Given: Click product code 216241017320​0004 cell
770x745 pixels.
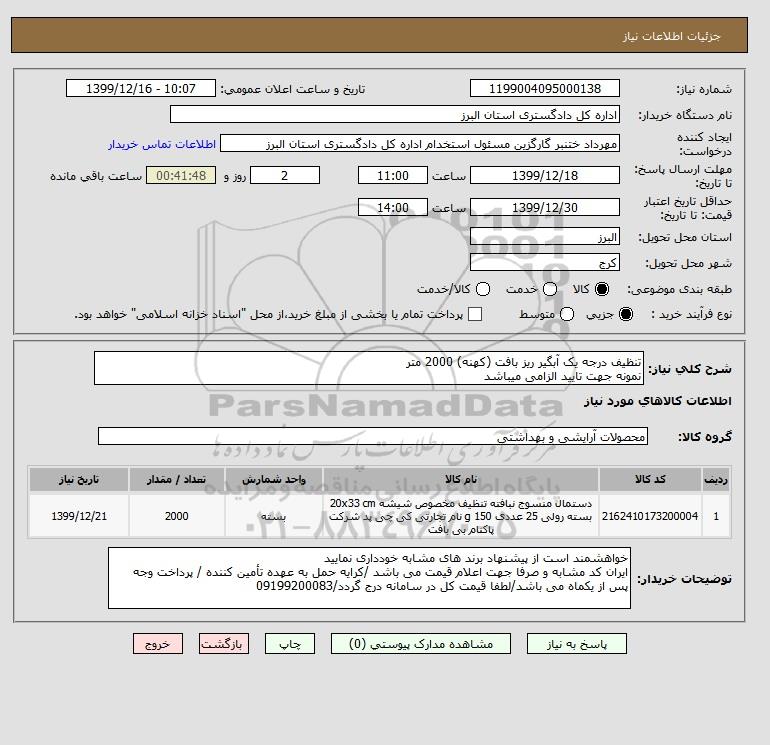Looking at the screenshot, I should [x=650, y=516].
